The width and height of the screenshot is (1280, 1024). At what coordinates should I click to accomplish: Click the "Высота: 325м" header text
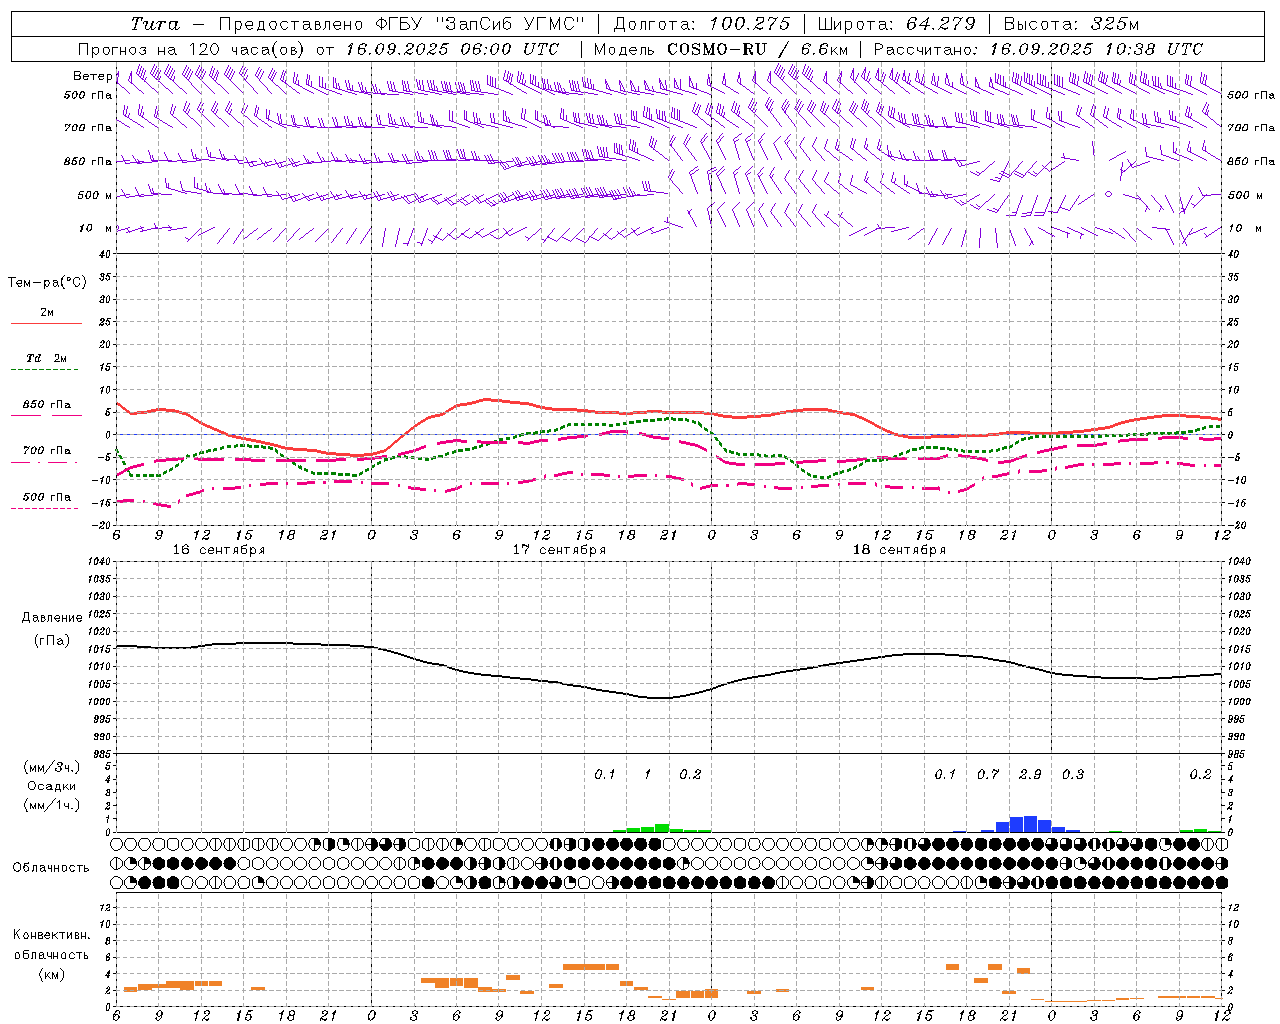(1071, 24)
